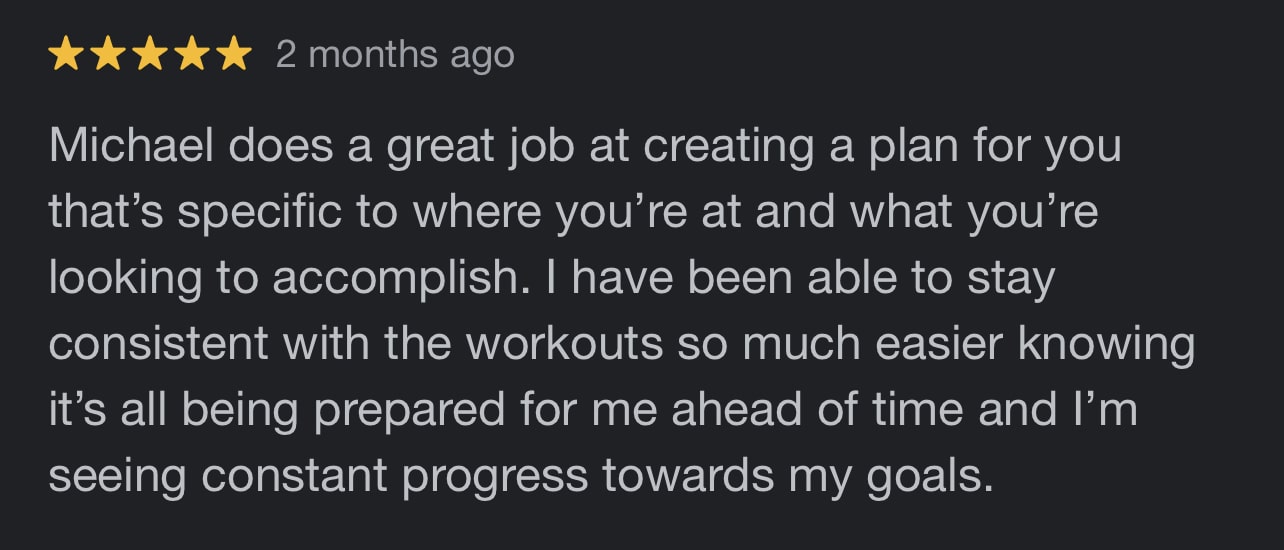Image resolution: width=1284 pixels, height=550 pixels.
Task: Click the word "accomplish" in the review
Action: point(392,280)
